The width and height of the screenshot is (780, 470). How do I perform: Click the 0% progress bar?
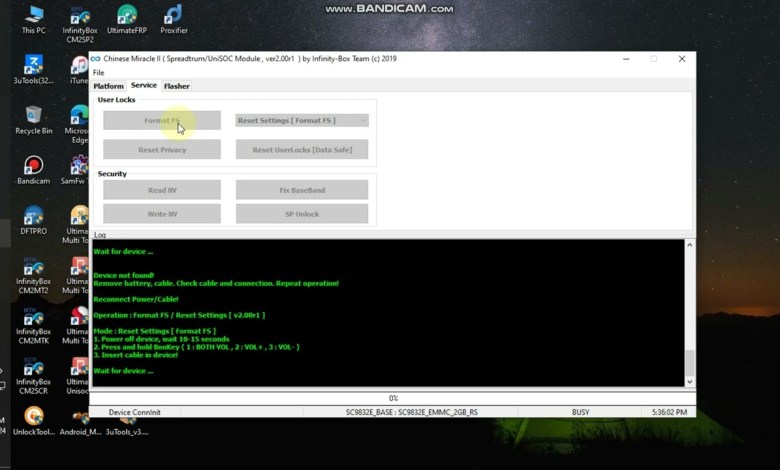click(393, 398)
